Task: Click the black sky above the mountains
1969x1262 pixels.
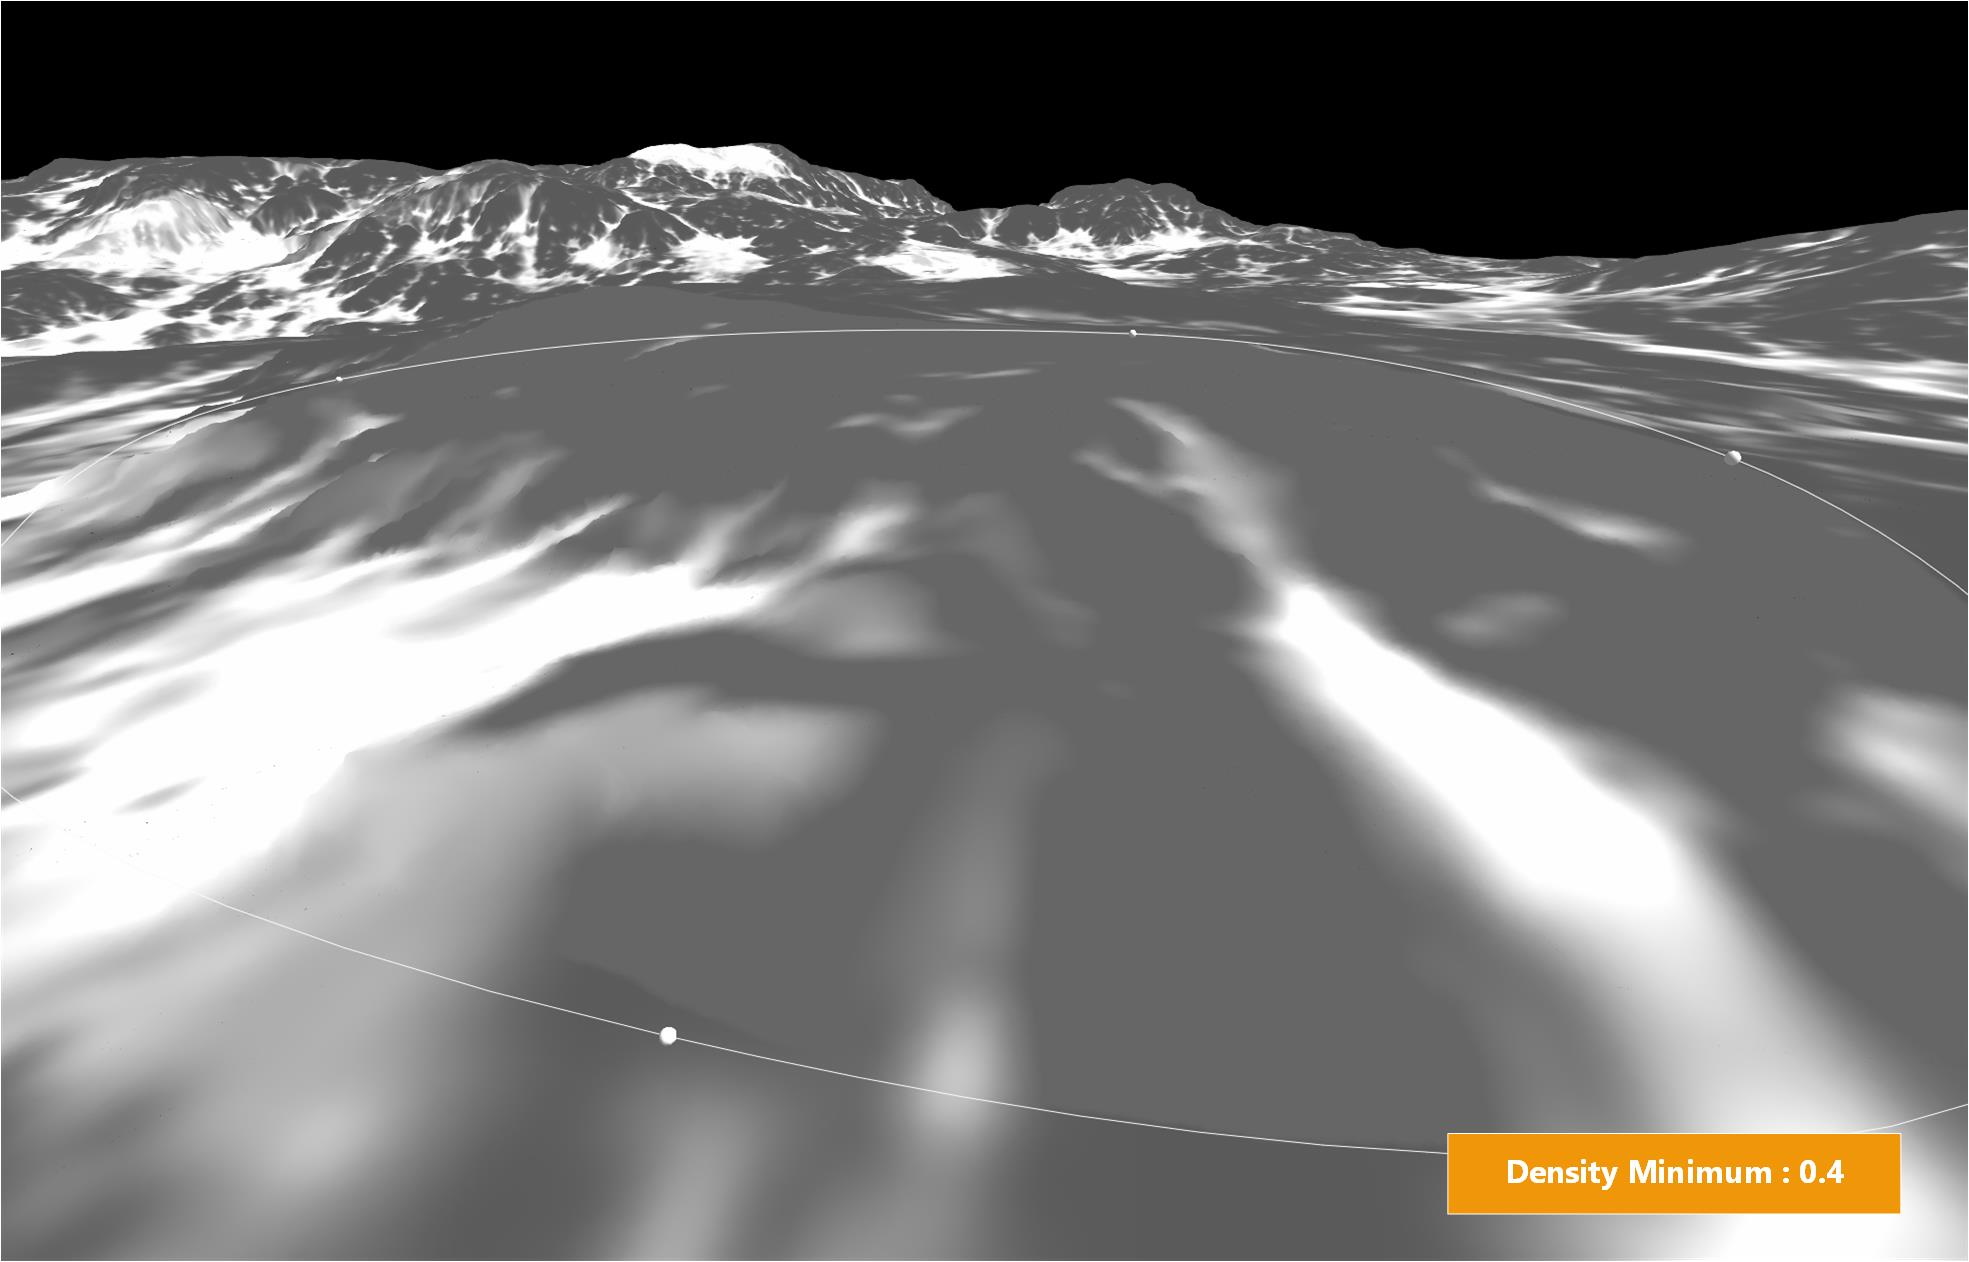Action: click(x=984, y=70)
